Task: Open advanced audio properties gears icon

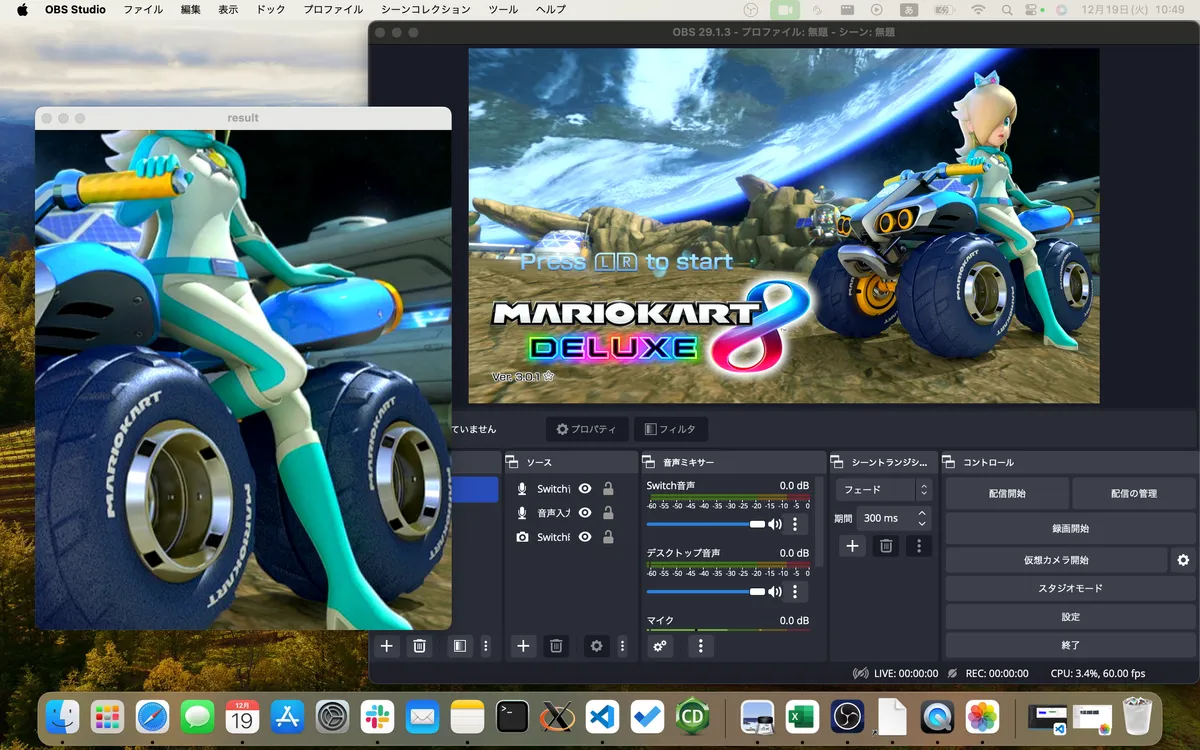Action: (660, 646)
